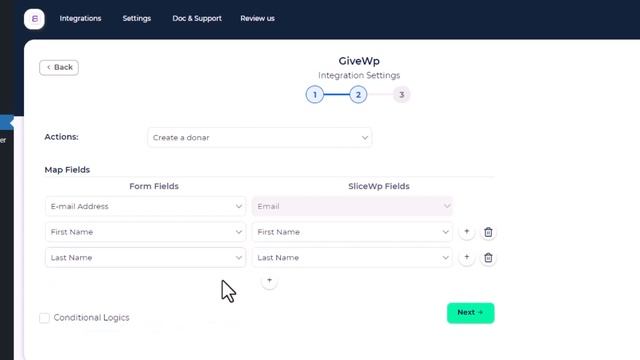
Task: Add new field map with bottom plus
Action: [x=269, y=281]
